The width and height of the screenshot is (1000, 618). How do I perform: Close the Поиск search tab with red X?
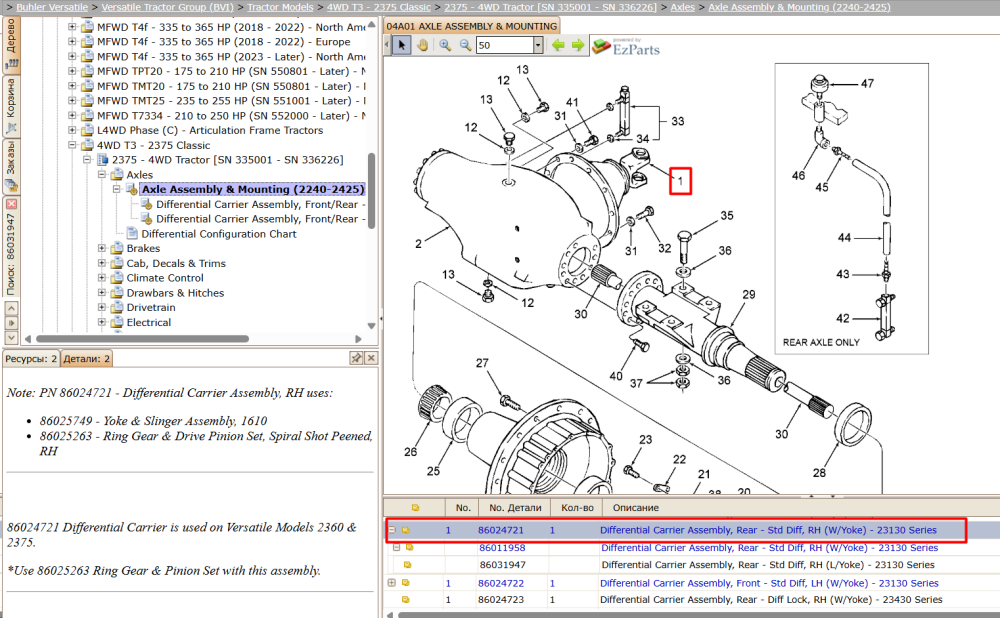(11, 203)
